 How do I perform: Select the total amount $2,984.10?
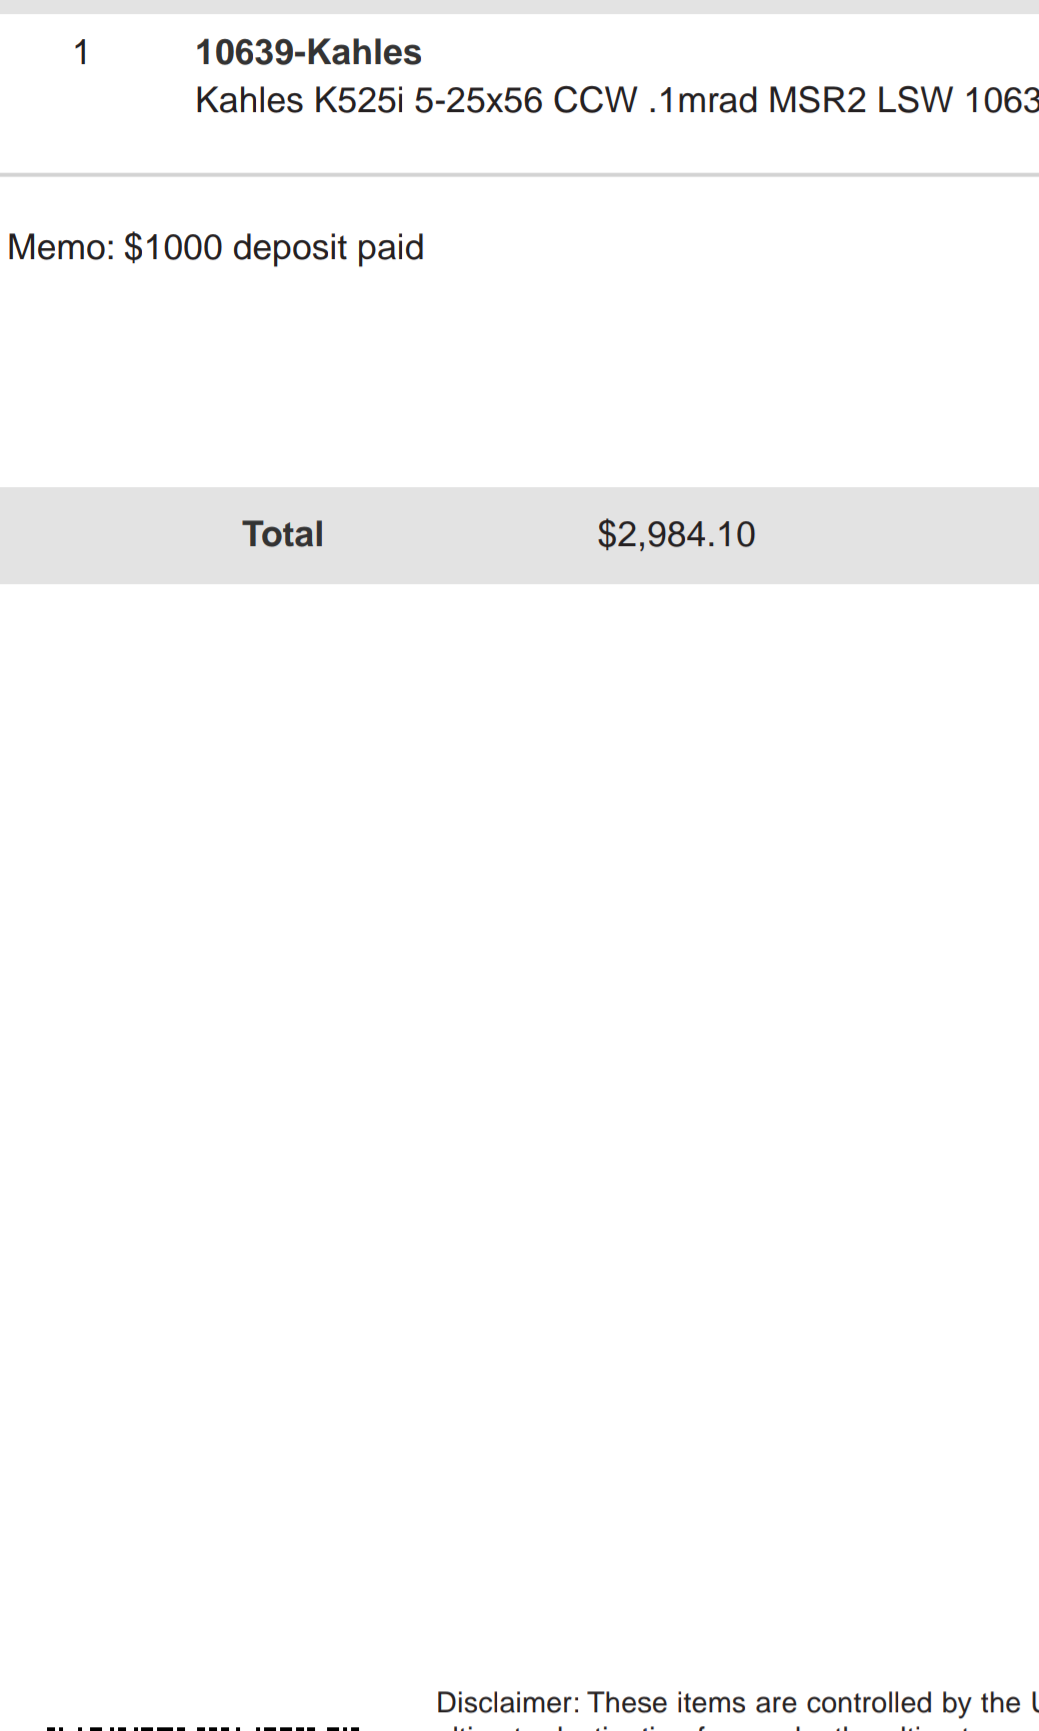click(x=676, y=534)
